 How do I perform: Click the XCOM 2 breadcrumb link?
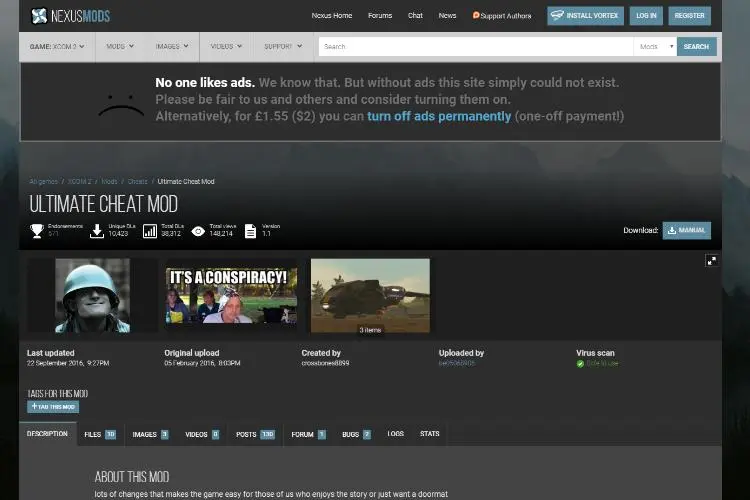coord(79,182)
